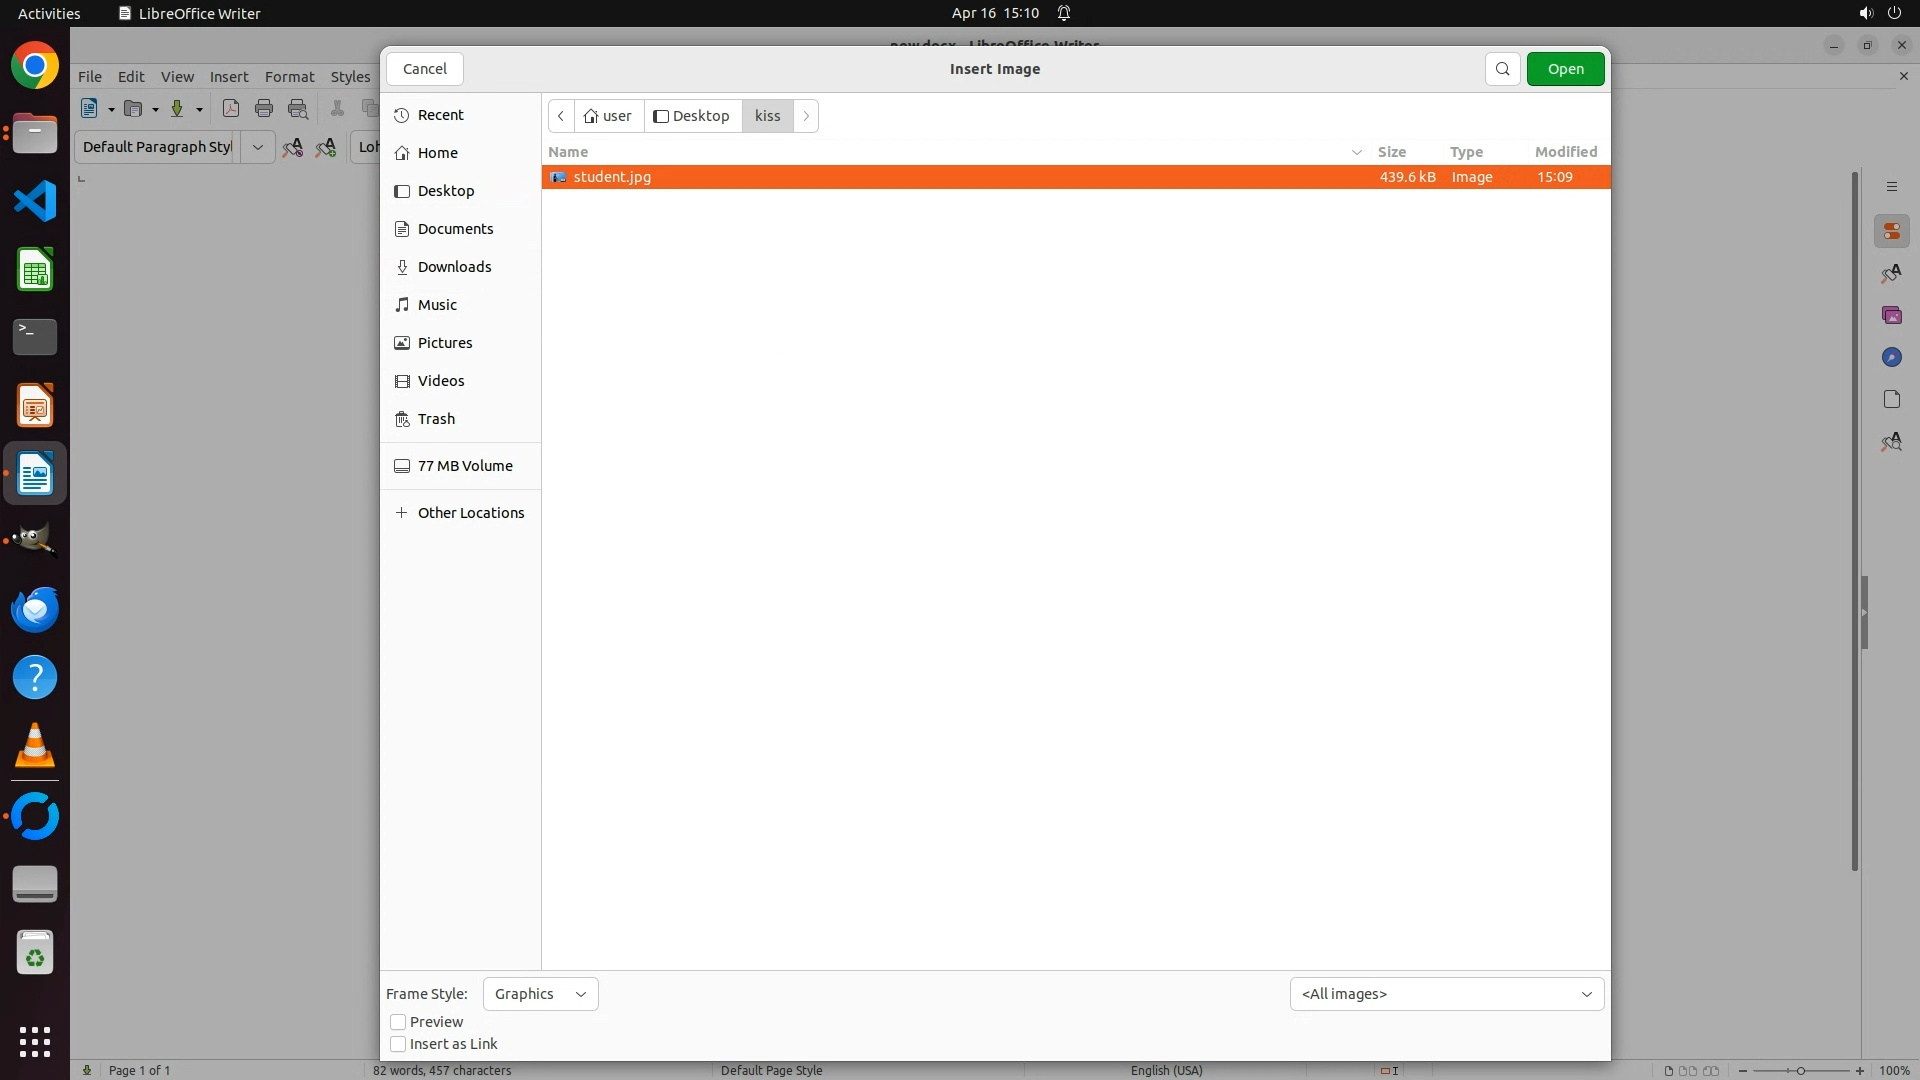This screenshot has height=1080, width=1920.
Task: Enable the Preview checkbox
Action: (x=398, y=1022)
